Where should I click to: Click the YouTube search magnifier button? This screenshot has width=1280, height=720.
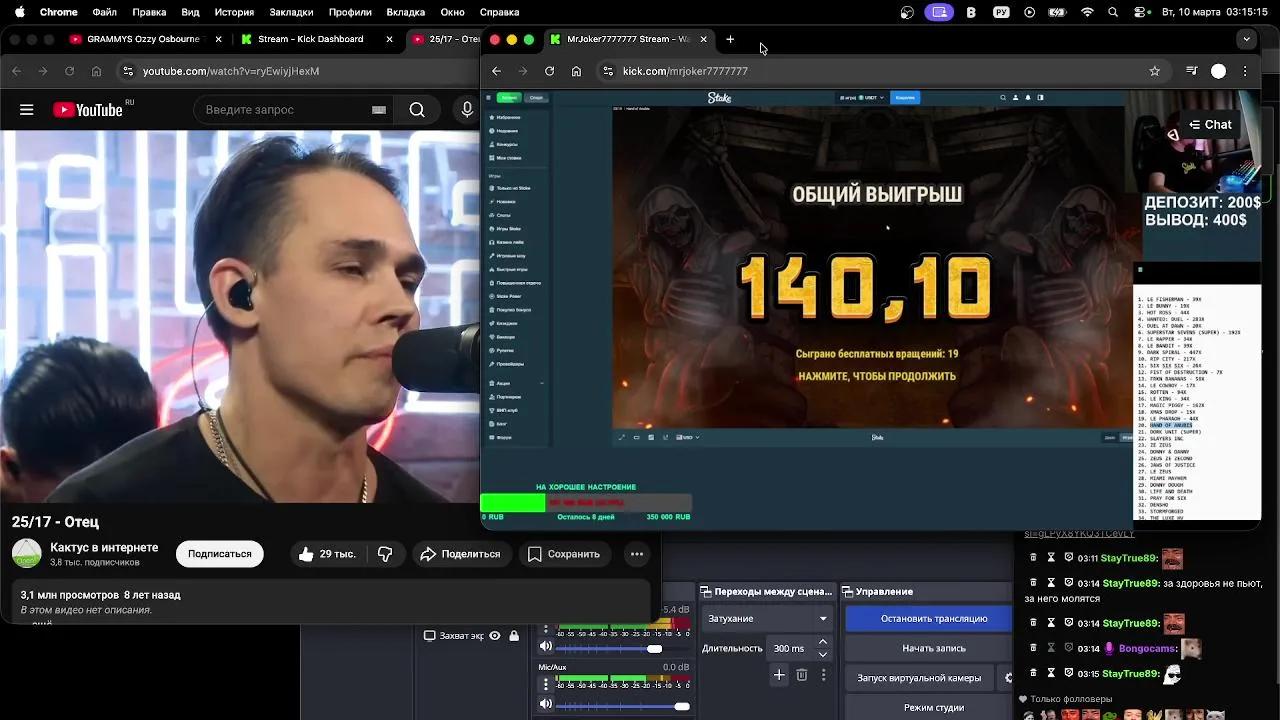(x=417, y=110)
